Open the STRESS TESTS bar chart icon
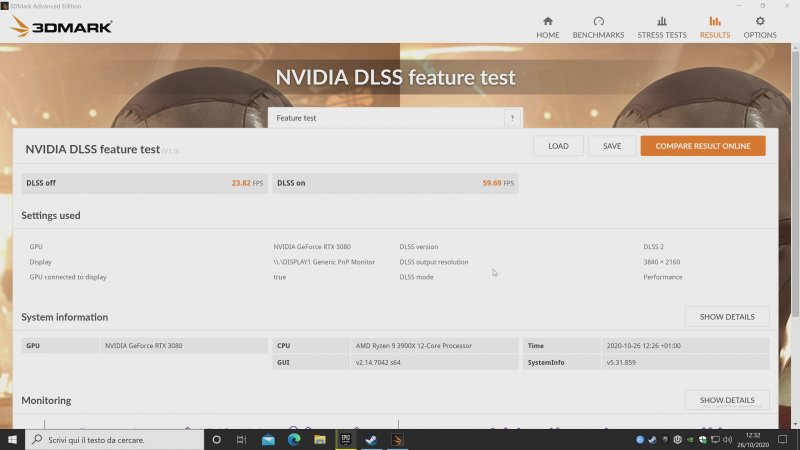 tap(662, 21)
